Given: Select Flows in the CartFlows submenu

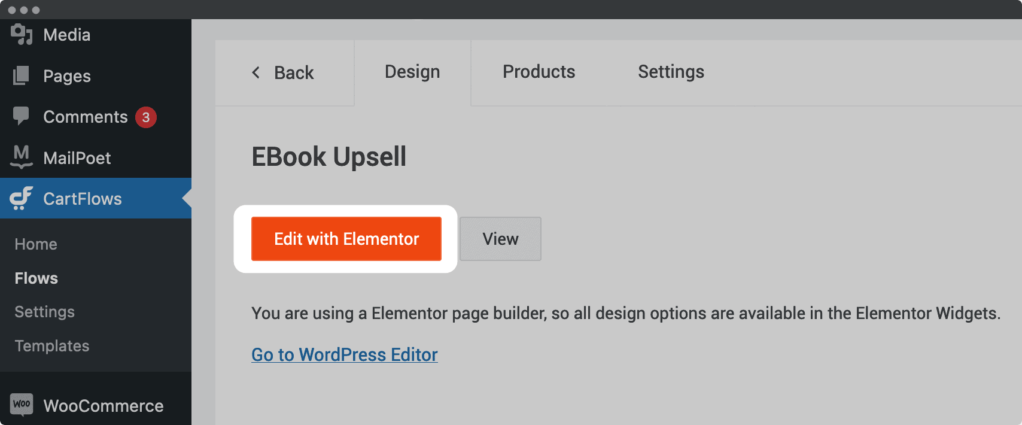Looking at the screenshot, I should point(36,278).
